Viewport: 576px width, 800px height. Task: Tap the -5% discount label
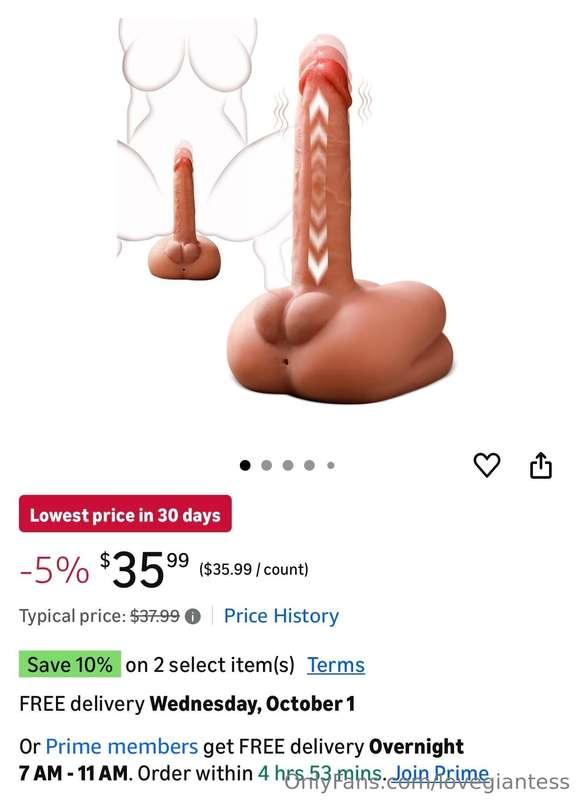[55, 570]
